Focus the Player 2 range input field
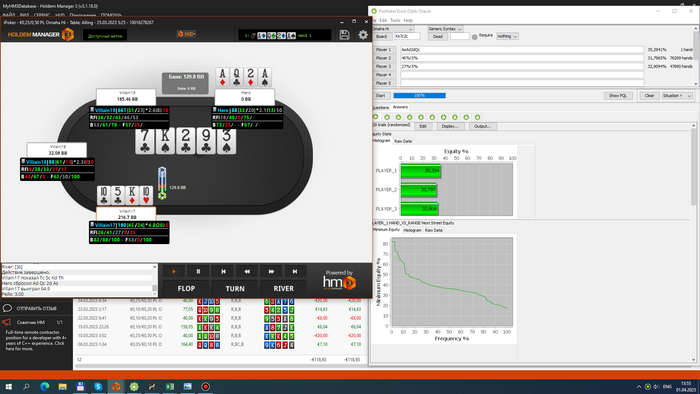This screenshot has width=700, height=394. [x=522, y=58]
